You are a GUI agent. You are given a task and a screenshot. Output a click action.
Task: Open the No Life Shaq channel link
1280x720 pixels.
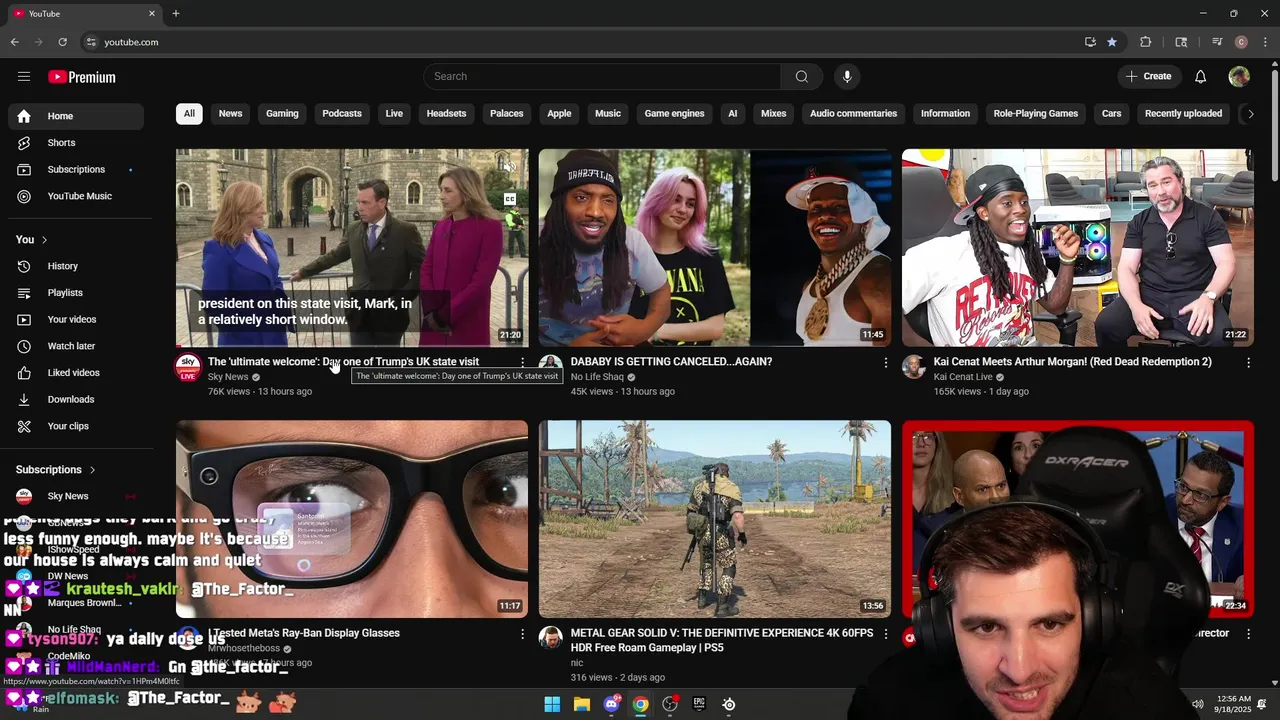coord(597,377)
